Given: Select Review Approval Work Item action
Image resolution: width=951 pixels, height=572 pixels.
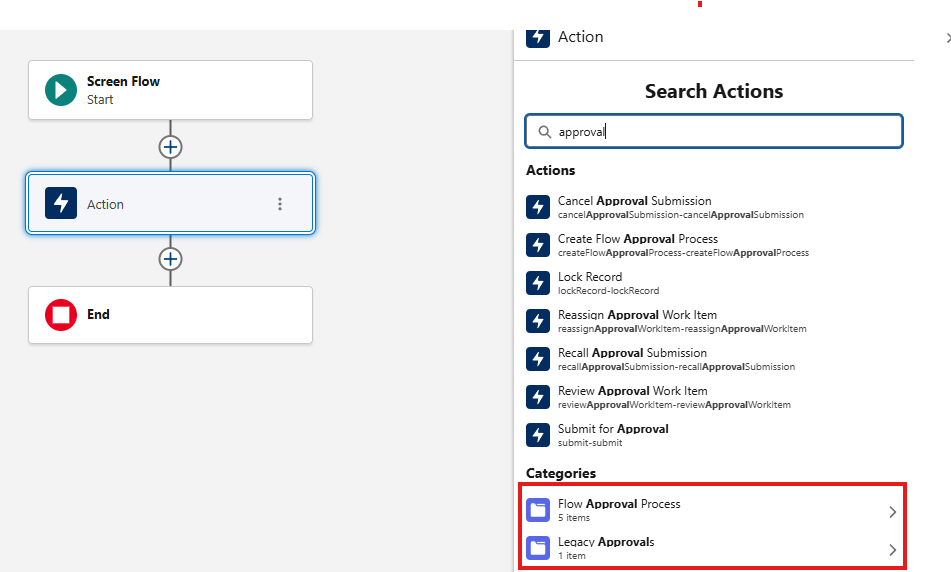Looking at the screenshot, I should click(714, 397).
